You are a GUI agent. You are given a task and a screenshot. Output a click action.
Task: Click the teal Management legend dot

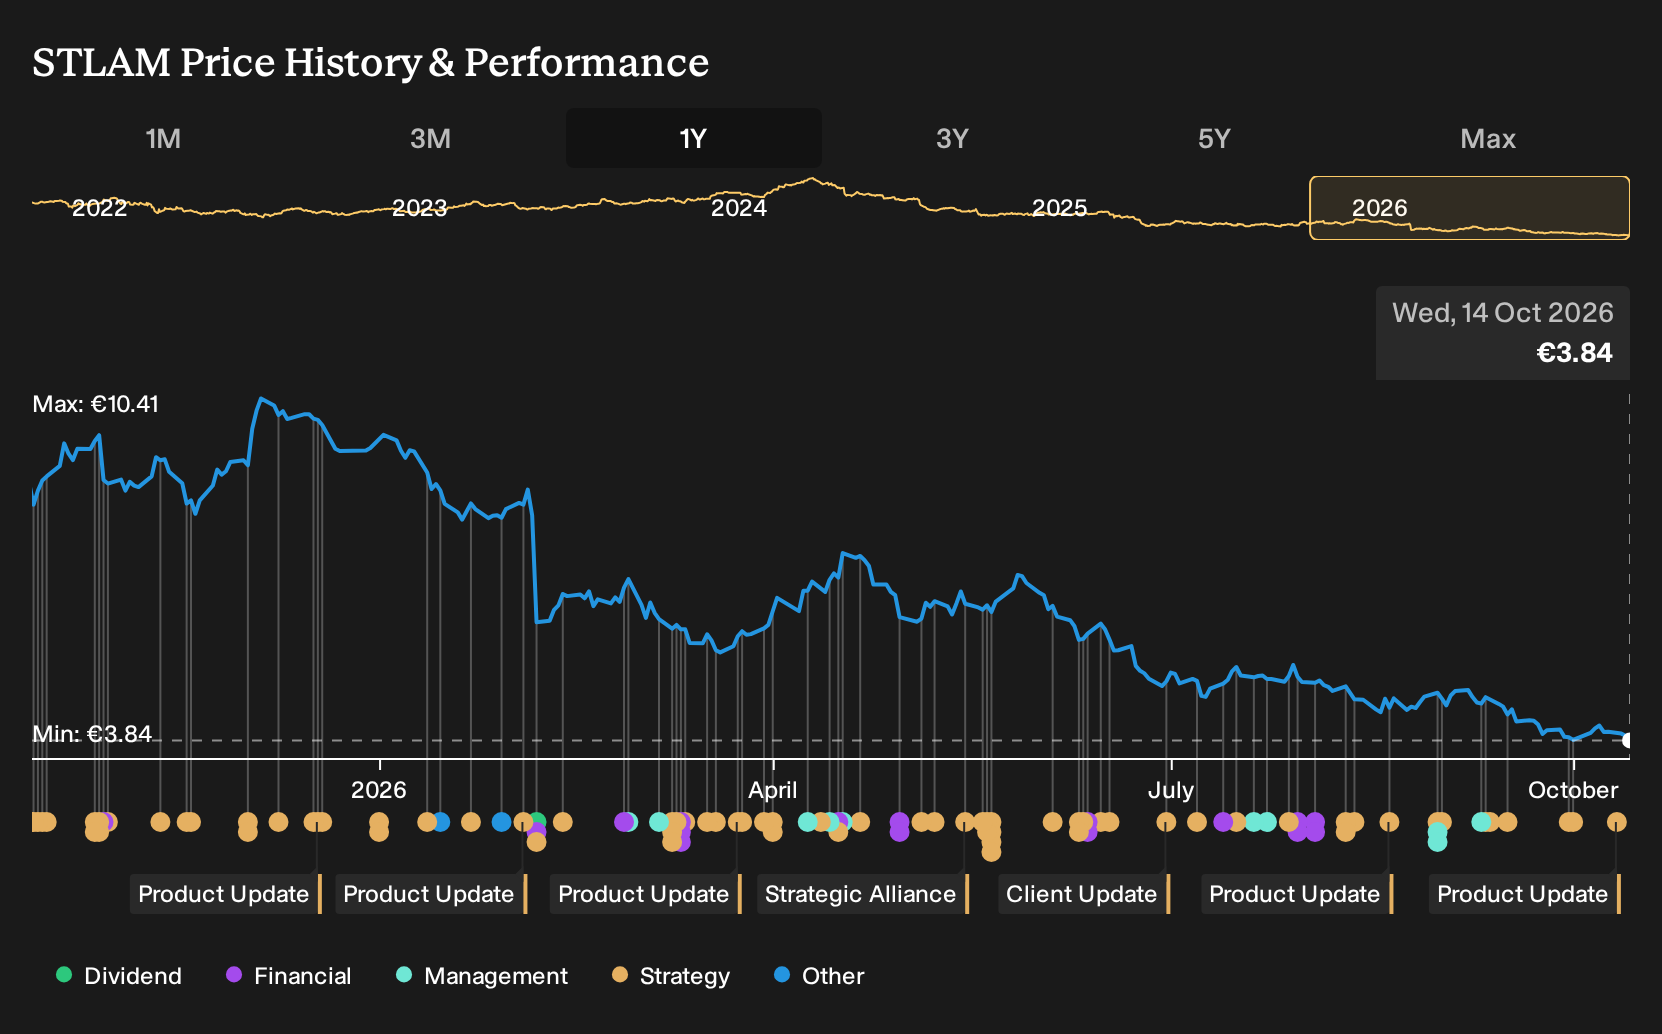(404, 974)
